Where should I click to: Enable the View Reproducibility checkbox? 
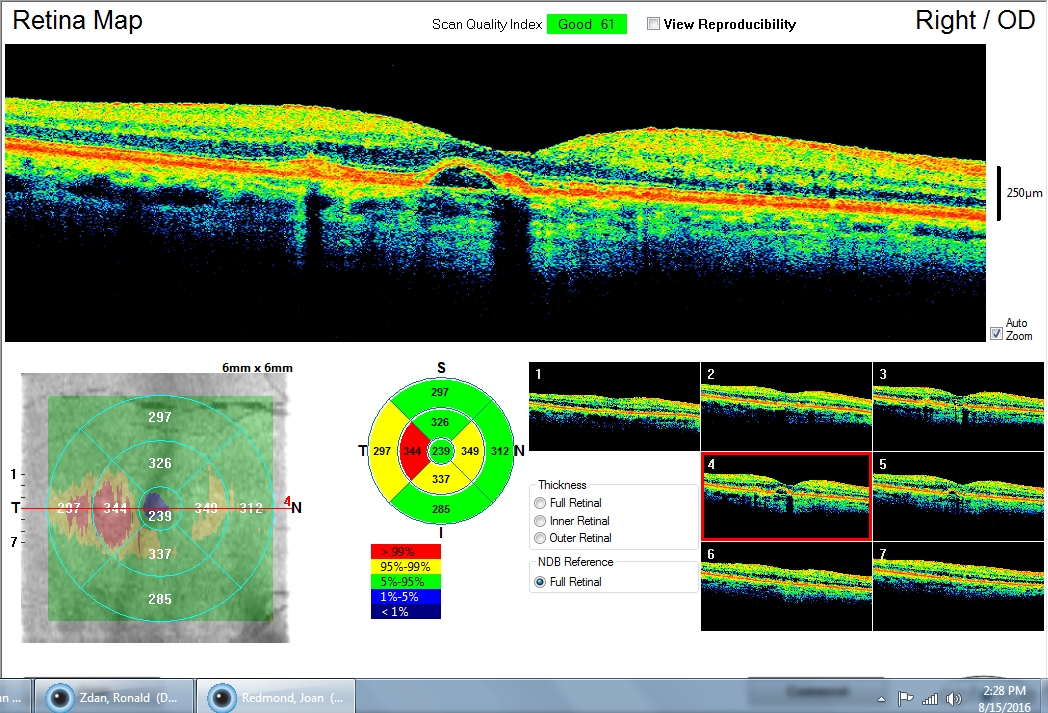coord(653,24)
